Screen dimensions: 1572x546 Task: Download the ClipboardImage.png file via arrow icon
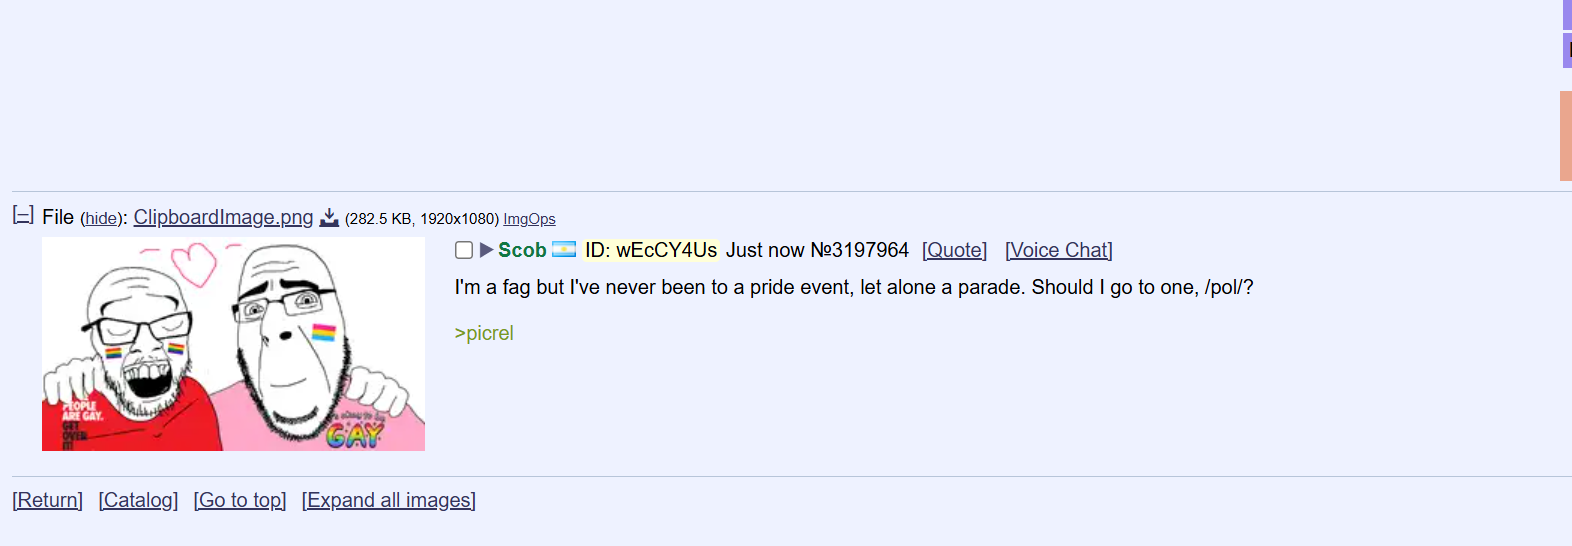click(x=329, y=218)
